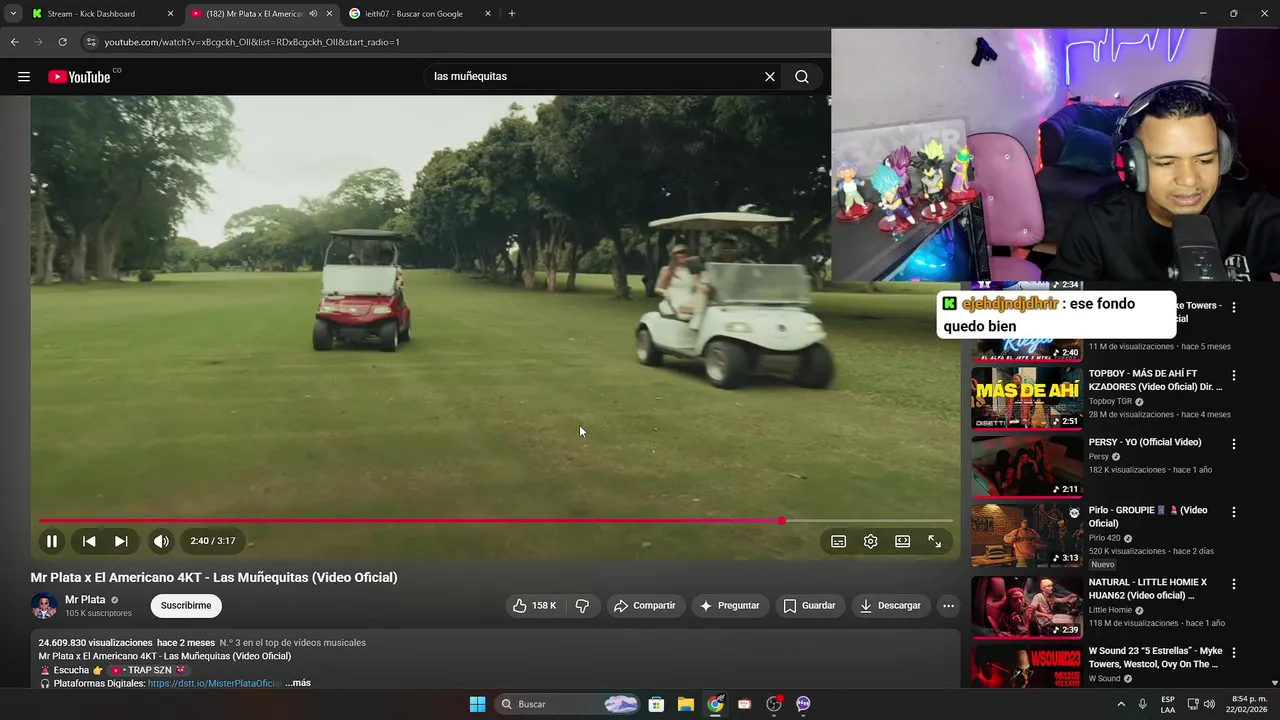The width and height of the screenshot is (1280, 720).
Task: Click the YouTube search magnifier button
Action: click(x=802, y=77)
